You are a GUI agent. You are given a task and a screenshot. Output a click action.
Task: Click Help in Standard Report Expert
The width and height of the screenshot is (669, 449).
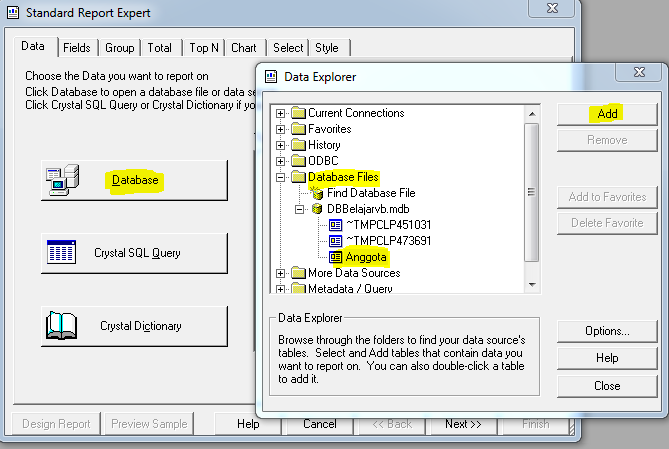click(248, 424)
